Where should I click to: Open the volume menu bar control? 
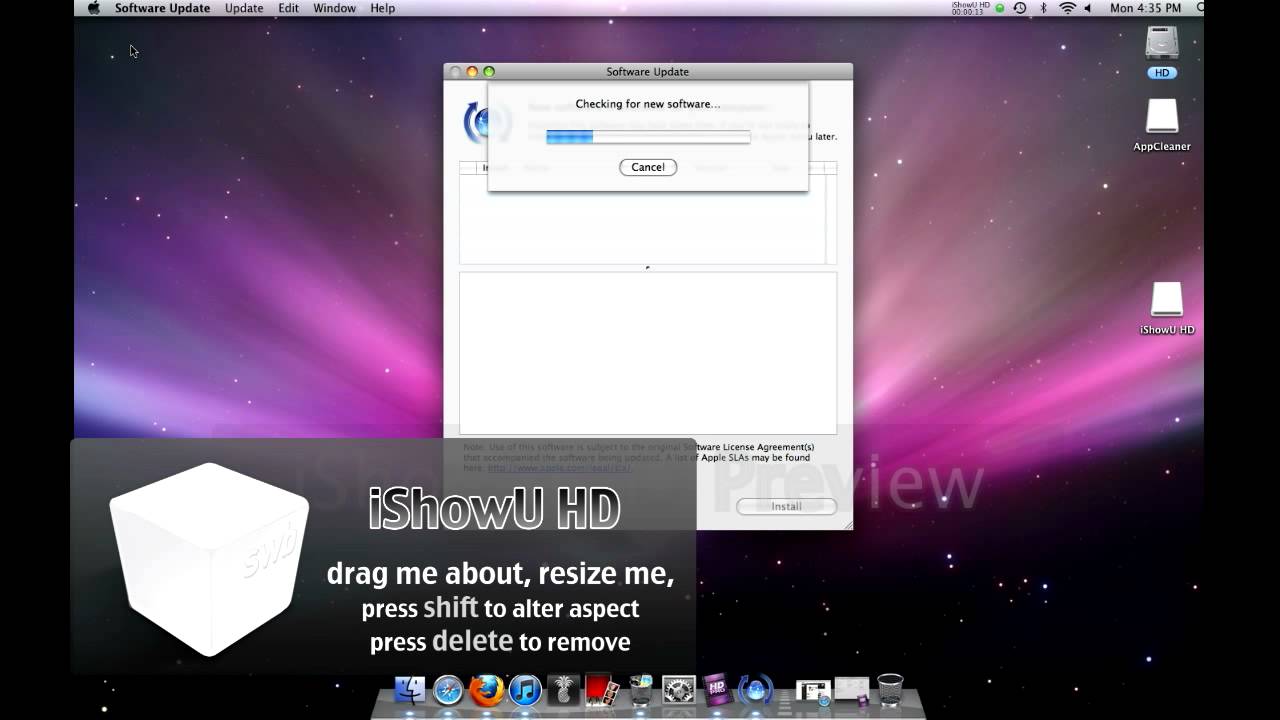(1089, 8)
